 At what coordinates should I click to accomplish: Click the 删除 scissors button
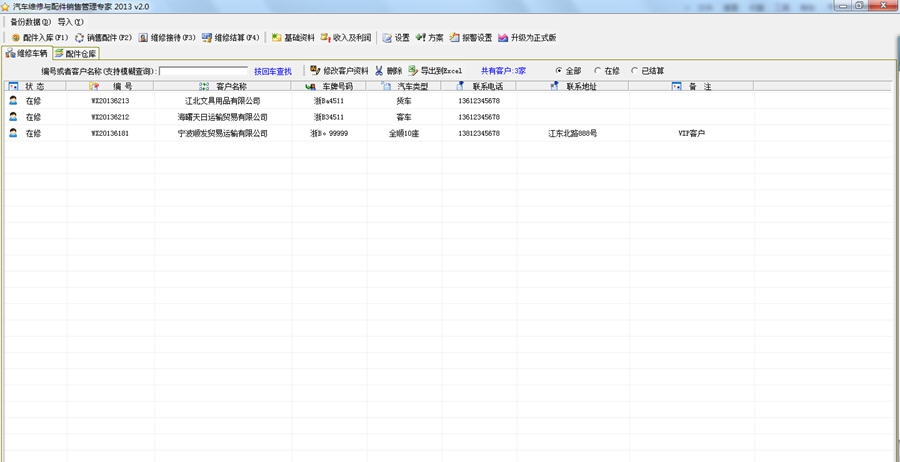point(389,71)
